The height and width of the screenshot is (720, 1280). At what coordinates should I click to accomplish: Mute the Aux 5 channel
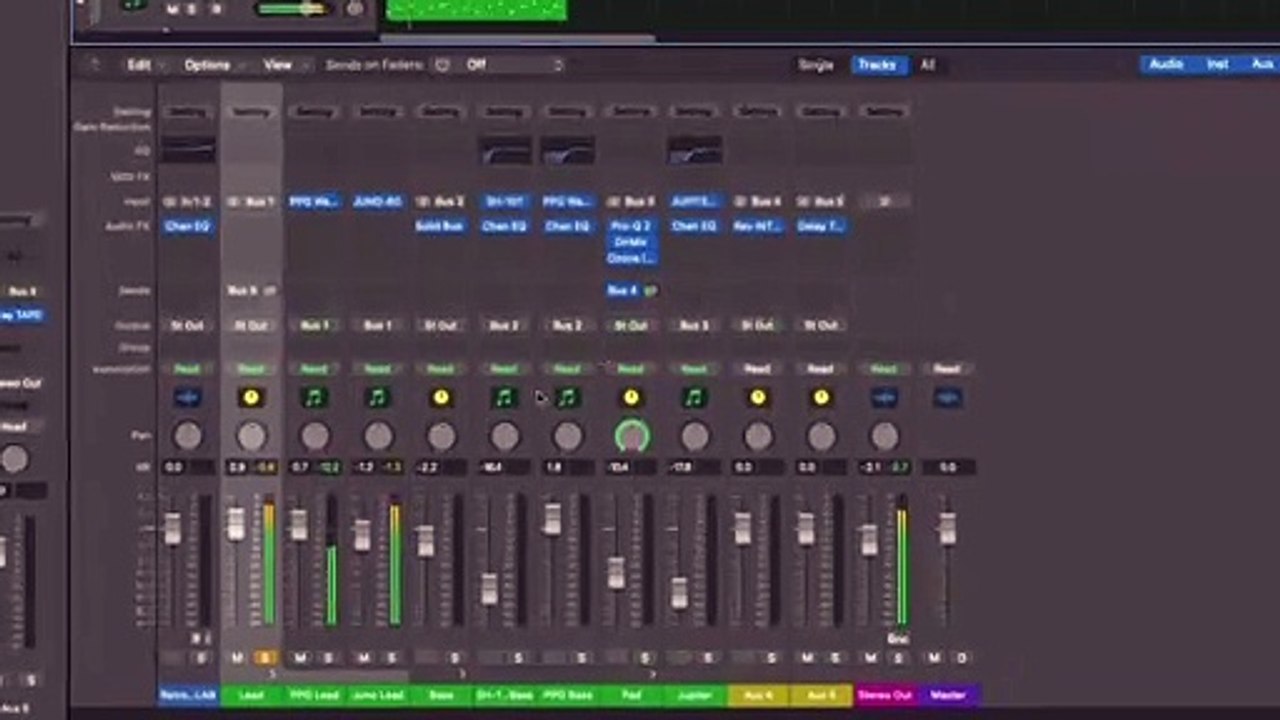point(807,658)
